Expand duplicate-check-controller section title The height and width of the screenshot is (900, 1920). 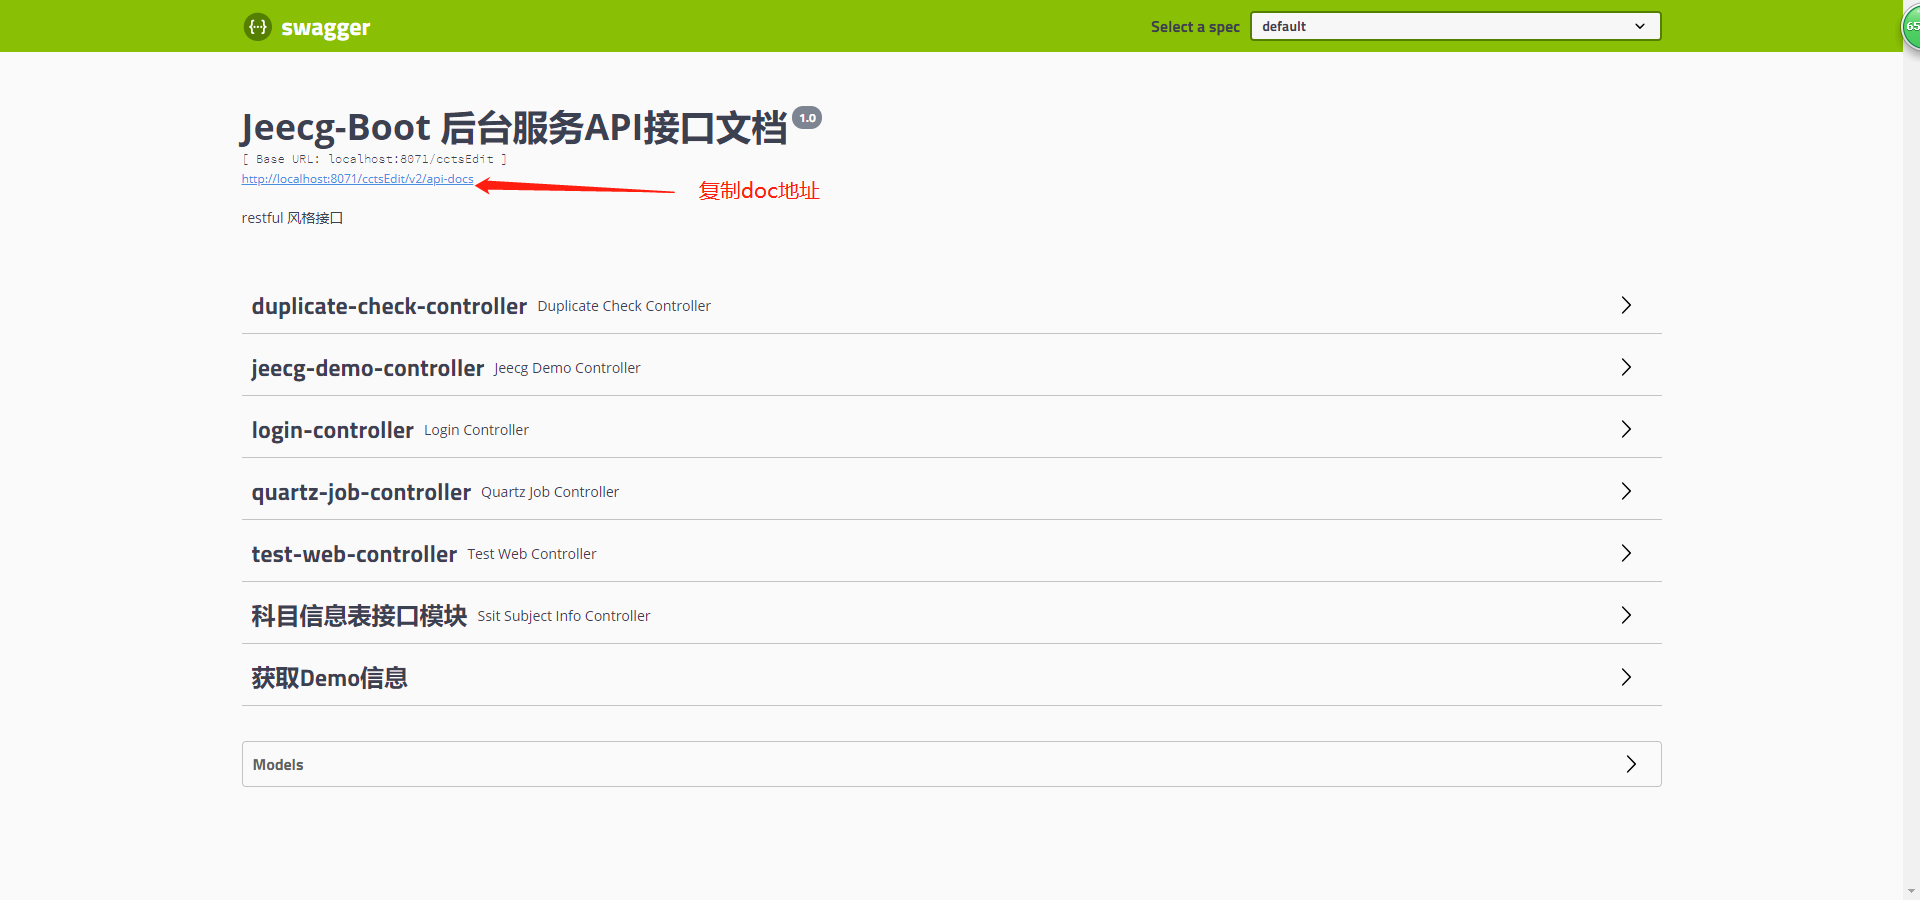coord(389,306)
